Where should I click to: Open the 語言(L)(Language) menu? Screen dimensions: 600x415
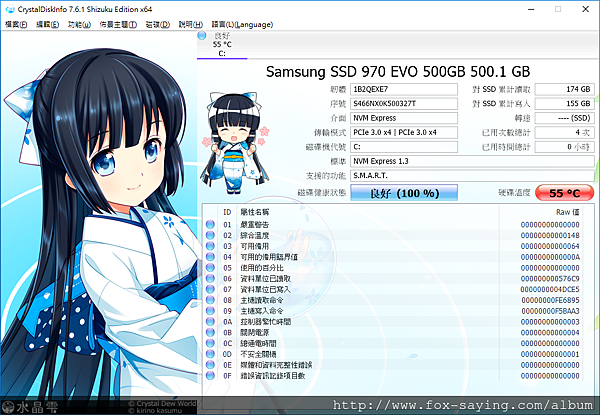pyautogui.click(x=242, y=24)
